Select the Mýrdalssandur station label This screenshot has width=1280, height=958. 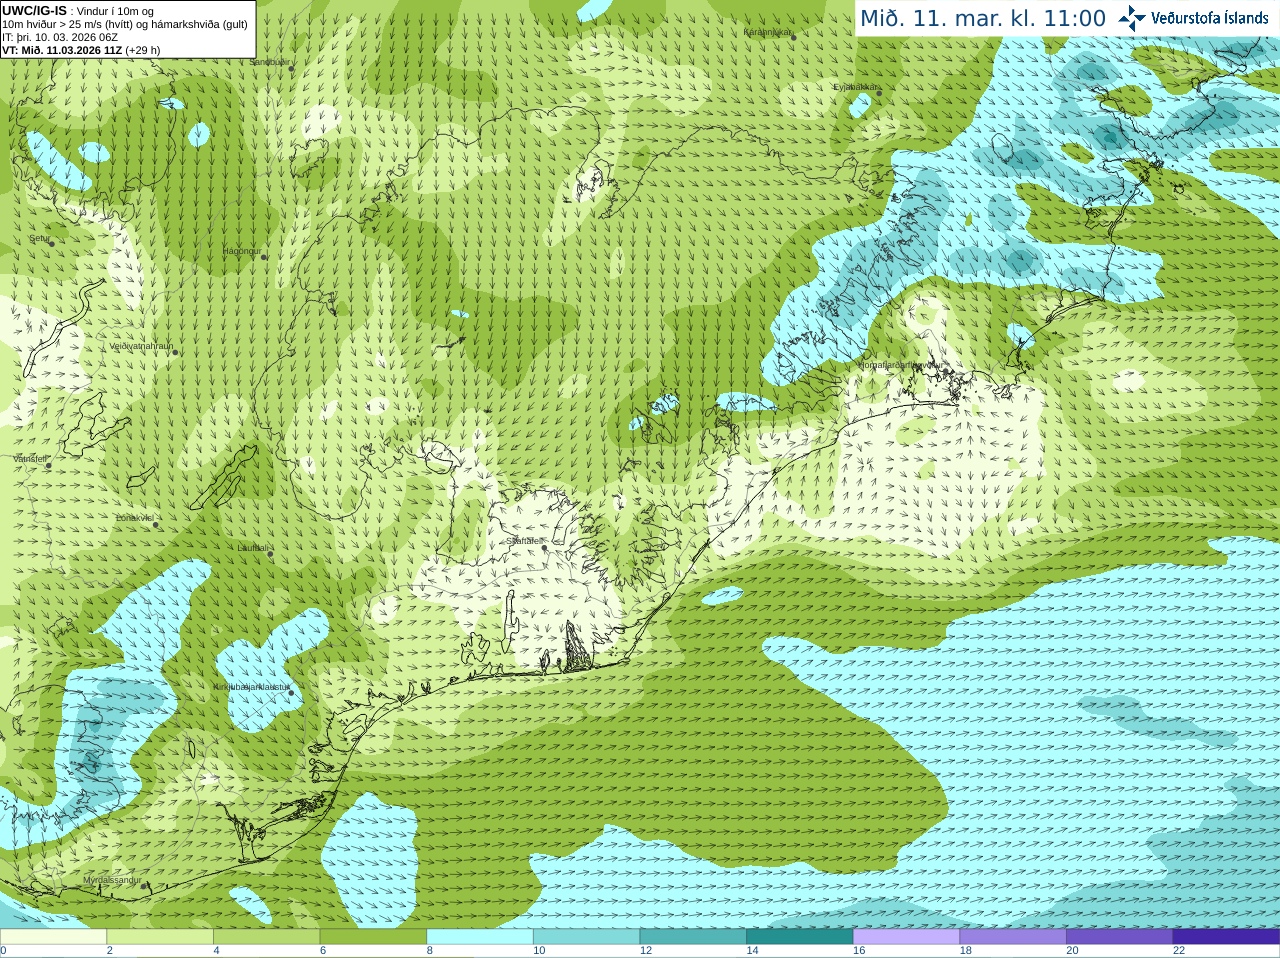pos(112,879)
